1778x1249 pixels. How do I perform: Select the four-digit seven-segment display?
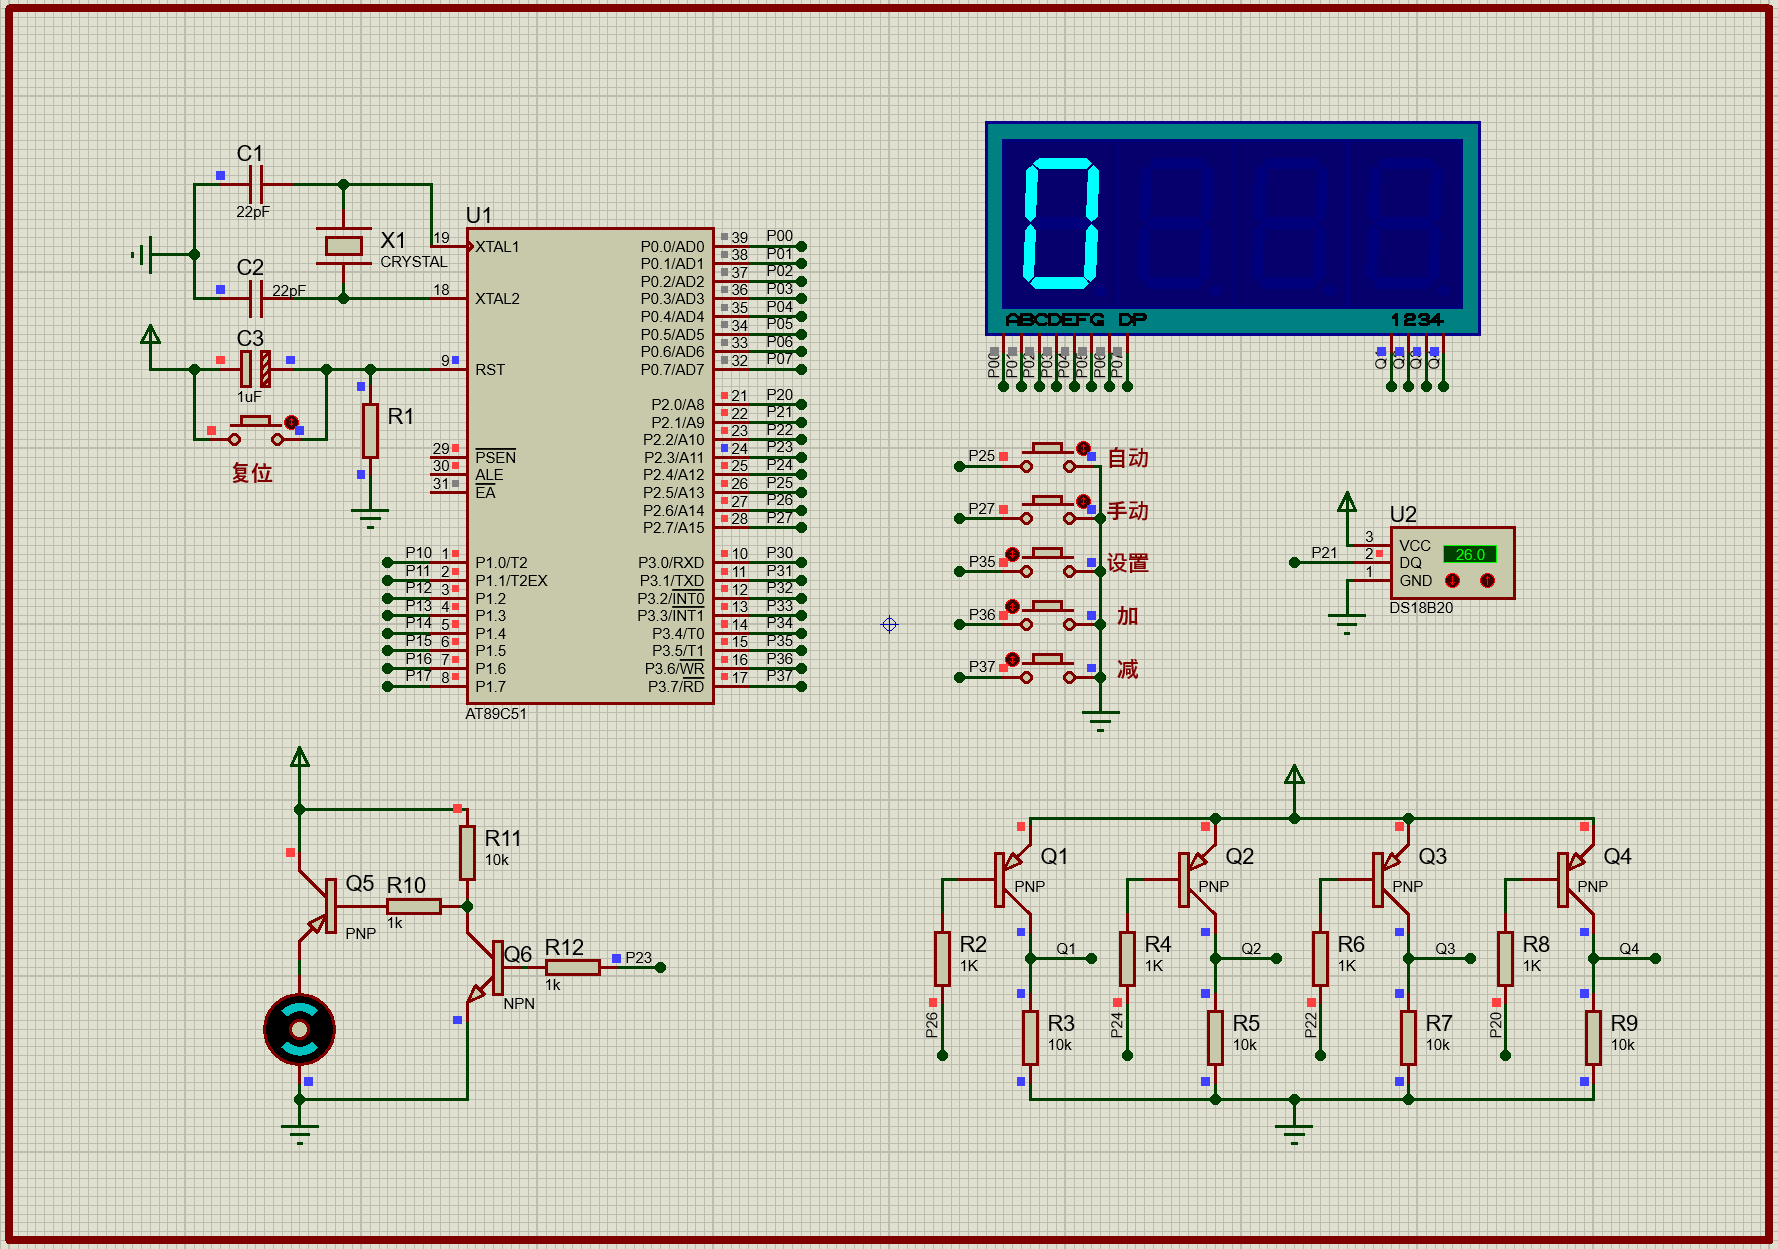click(1232, 228)
